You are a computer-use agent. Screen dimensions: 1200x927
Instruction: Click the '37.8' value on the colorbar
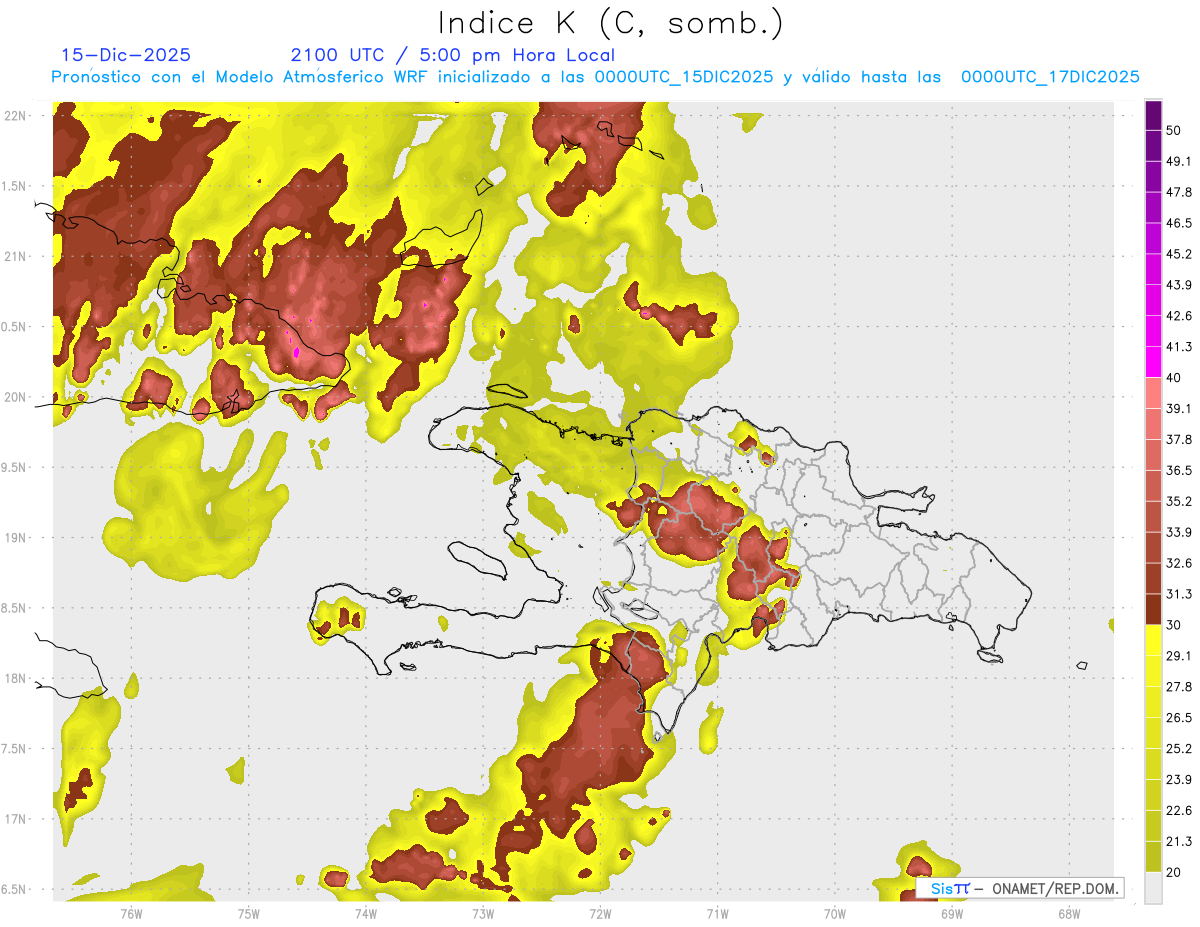pyautogui.click(x=1180, y=439)
